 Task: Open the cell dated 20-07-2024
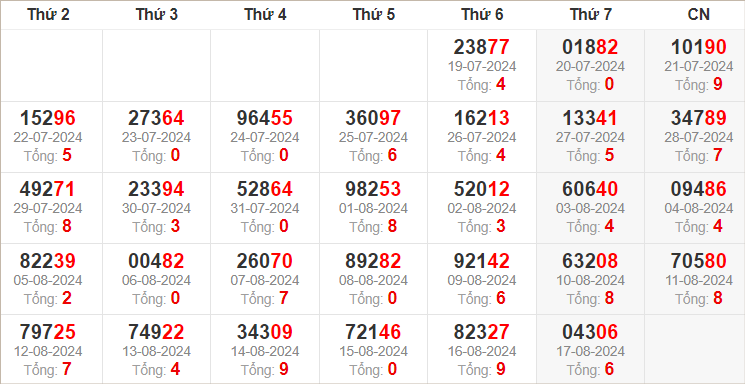coord(590,66)
